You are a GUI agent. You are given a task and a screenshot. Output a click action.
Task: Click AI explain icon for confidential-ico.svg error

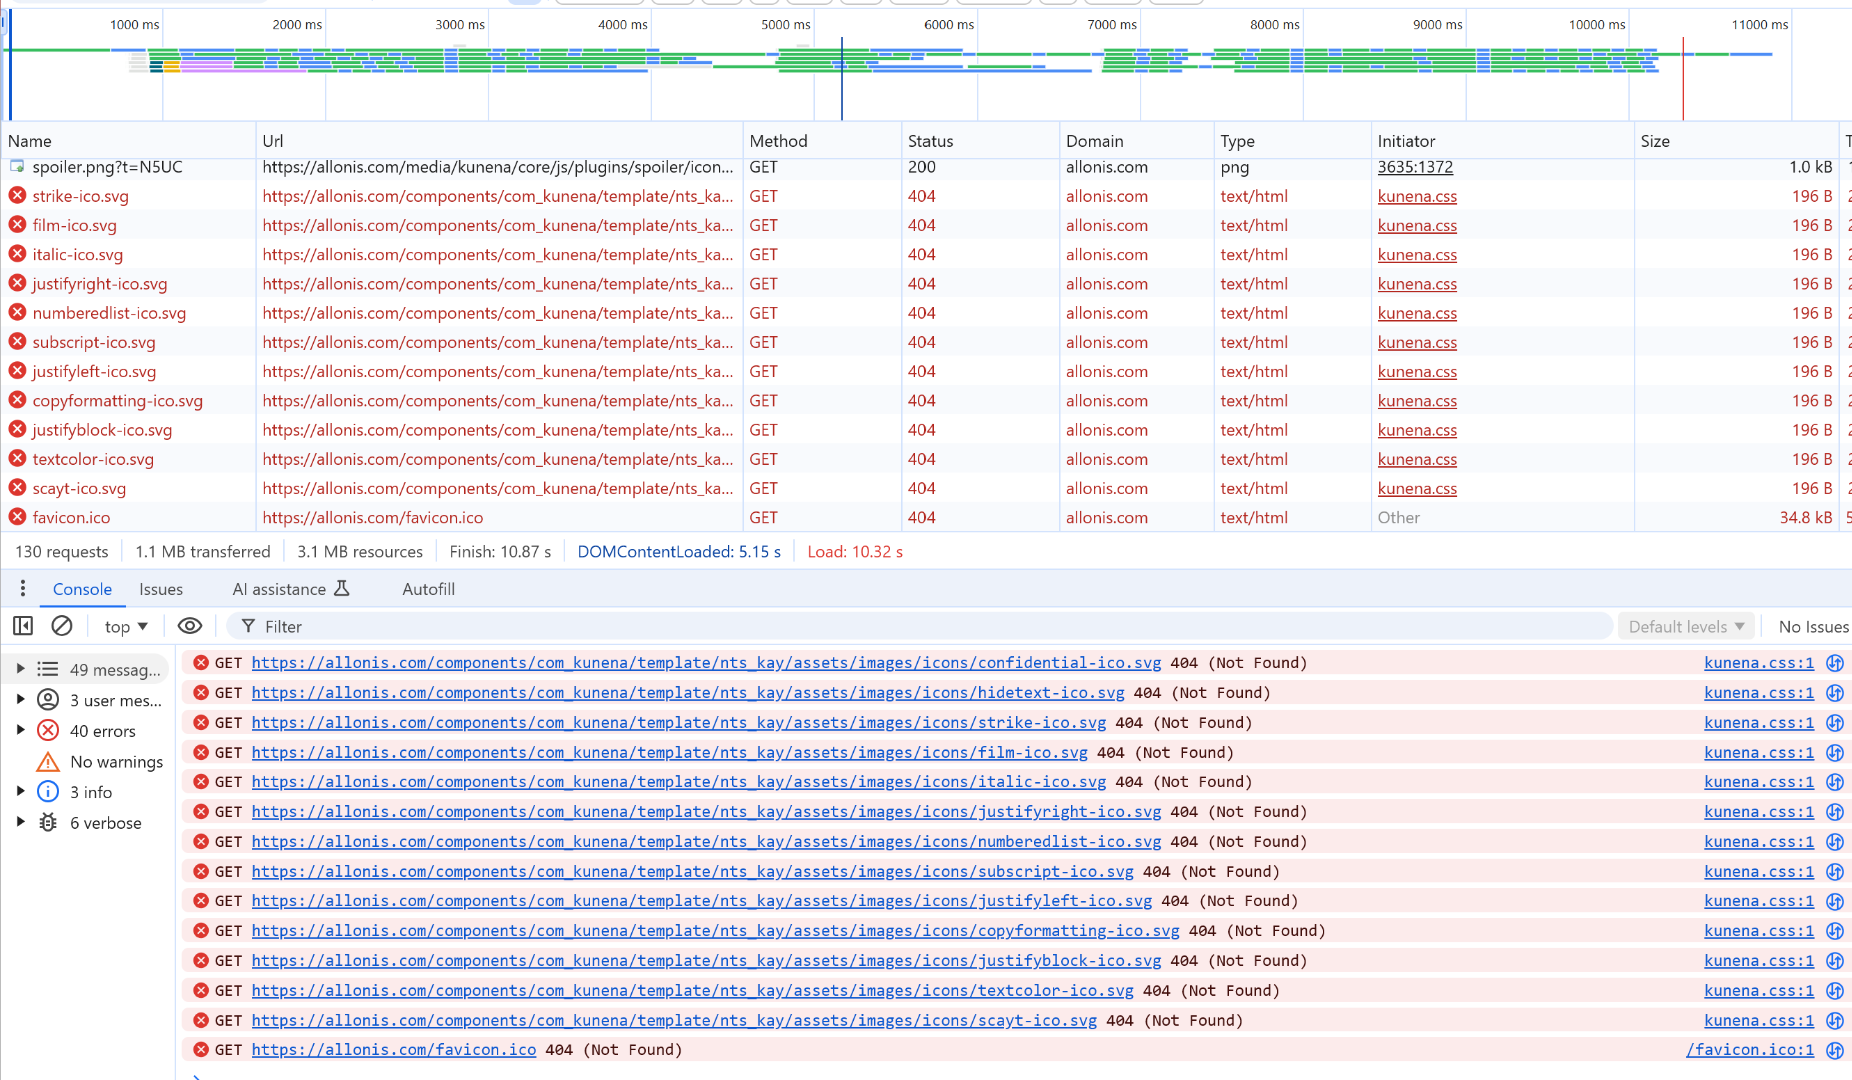point(1835,663)
